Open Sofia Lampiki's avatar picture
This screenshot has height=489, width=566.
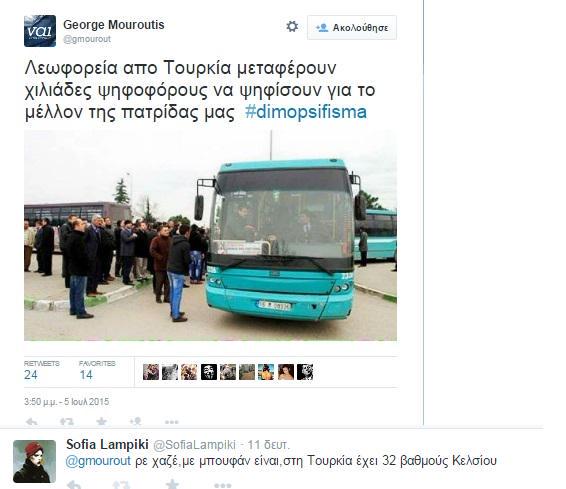(x=34, y=461)
